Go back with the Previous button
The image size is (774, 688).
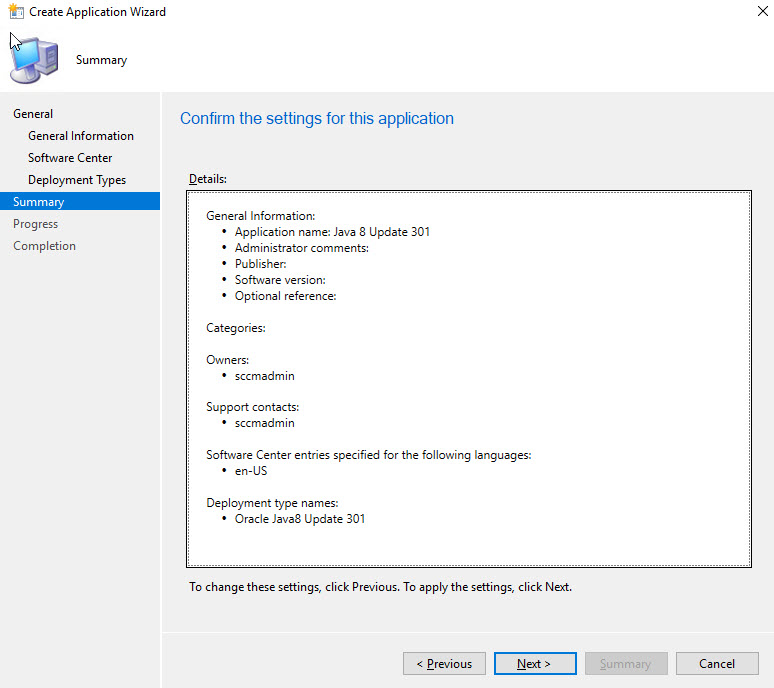click(x=444, y=663)
